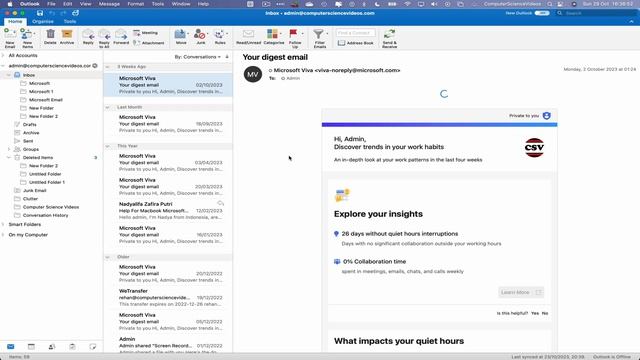Switch to Mail view icon in bottom bar
This screenshot has height=360, width=640.
(11, 347)
